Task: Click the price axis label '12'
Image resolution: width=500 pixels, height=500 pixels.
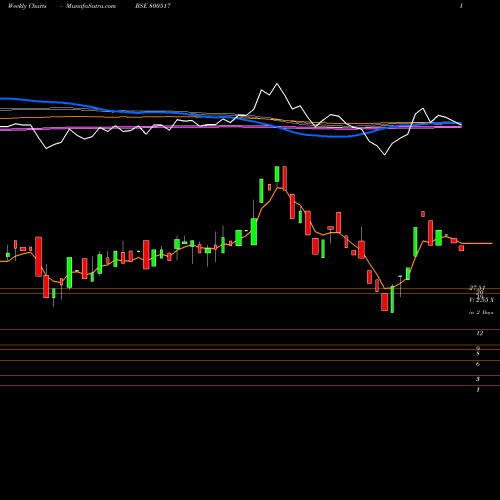Action: click(480, 333)
